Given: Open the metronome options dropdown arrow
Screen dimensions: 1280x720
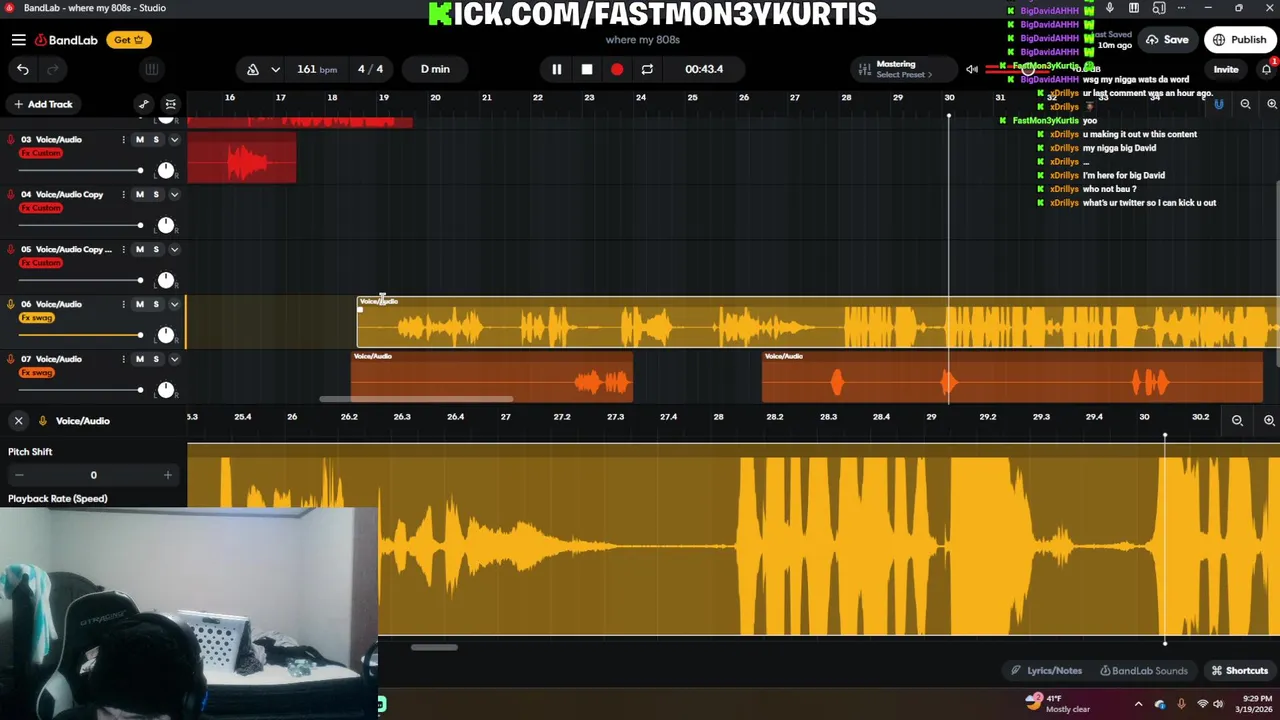Looking at the screenshot, I should (x=275, y=69).
